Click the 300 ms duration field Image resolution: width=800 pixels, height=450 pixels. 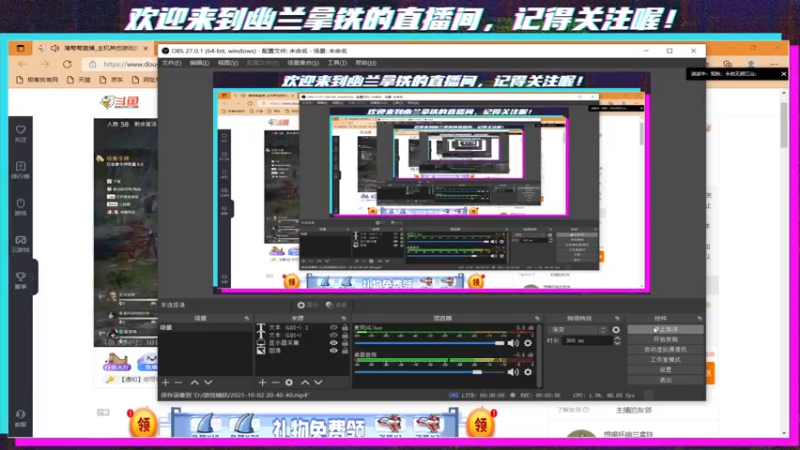point(587,340)
